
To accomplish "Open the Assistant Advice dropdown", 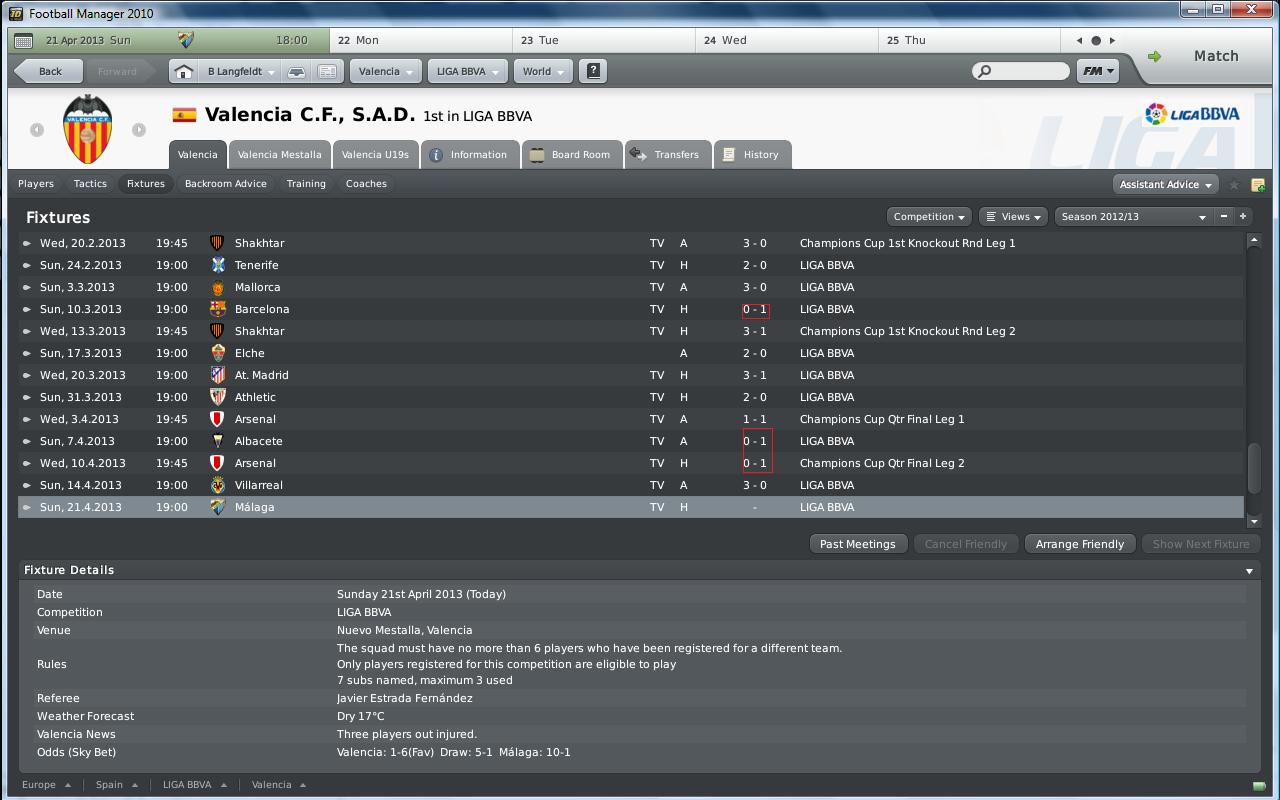I will point(1165,184).
